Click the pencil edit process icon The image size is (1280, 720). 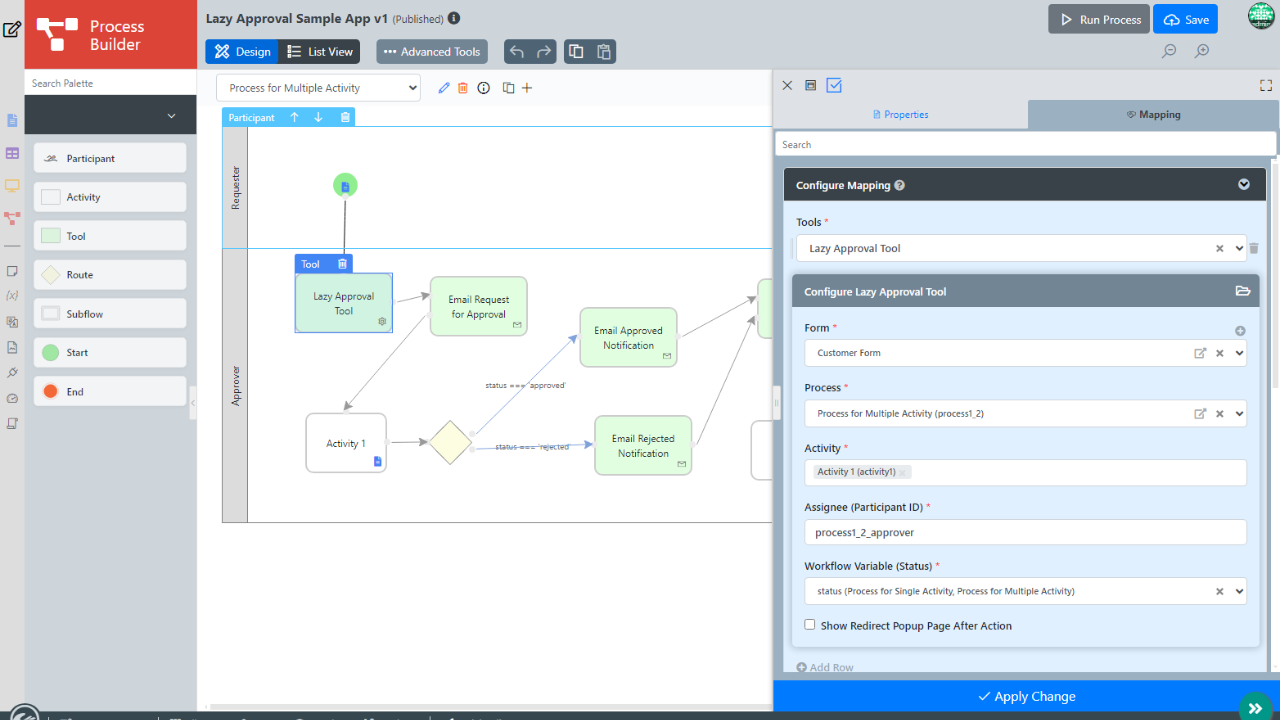tap(444, 88)
